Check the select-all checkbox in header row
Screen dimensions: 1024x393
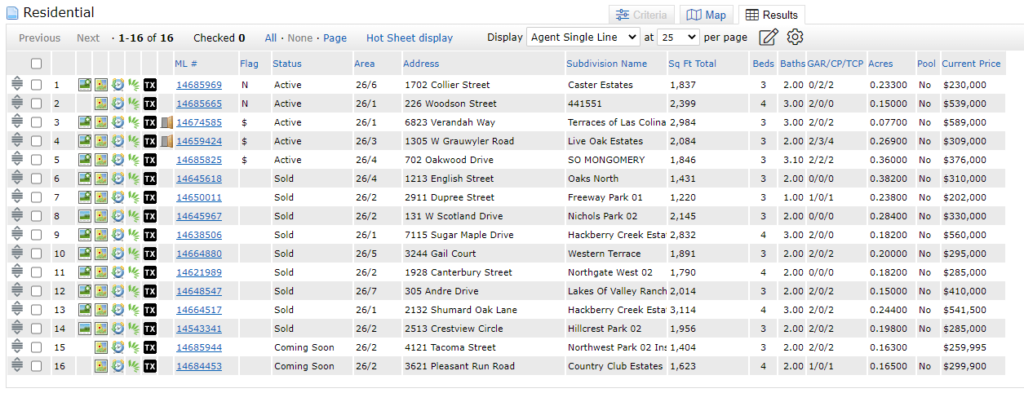point(37,64)
